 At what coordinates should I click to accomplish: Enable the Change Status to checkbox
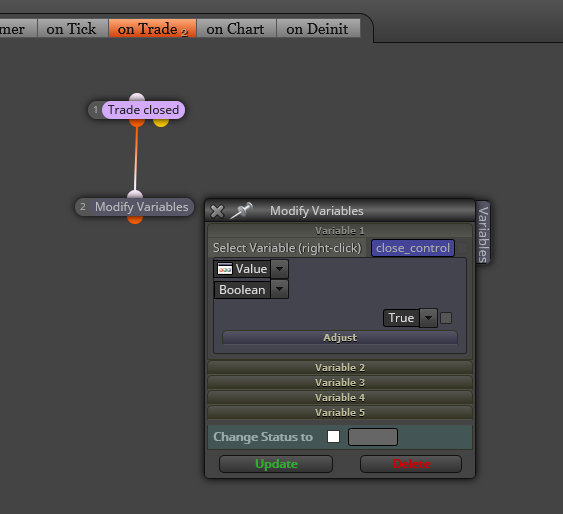334,436
